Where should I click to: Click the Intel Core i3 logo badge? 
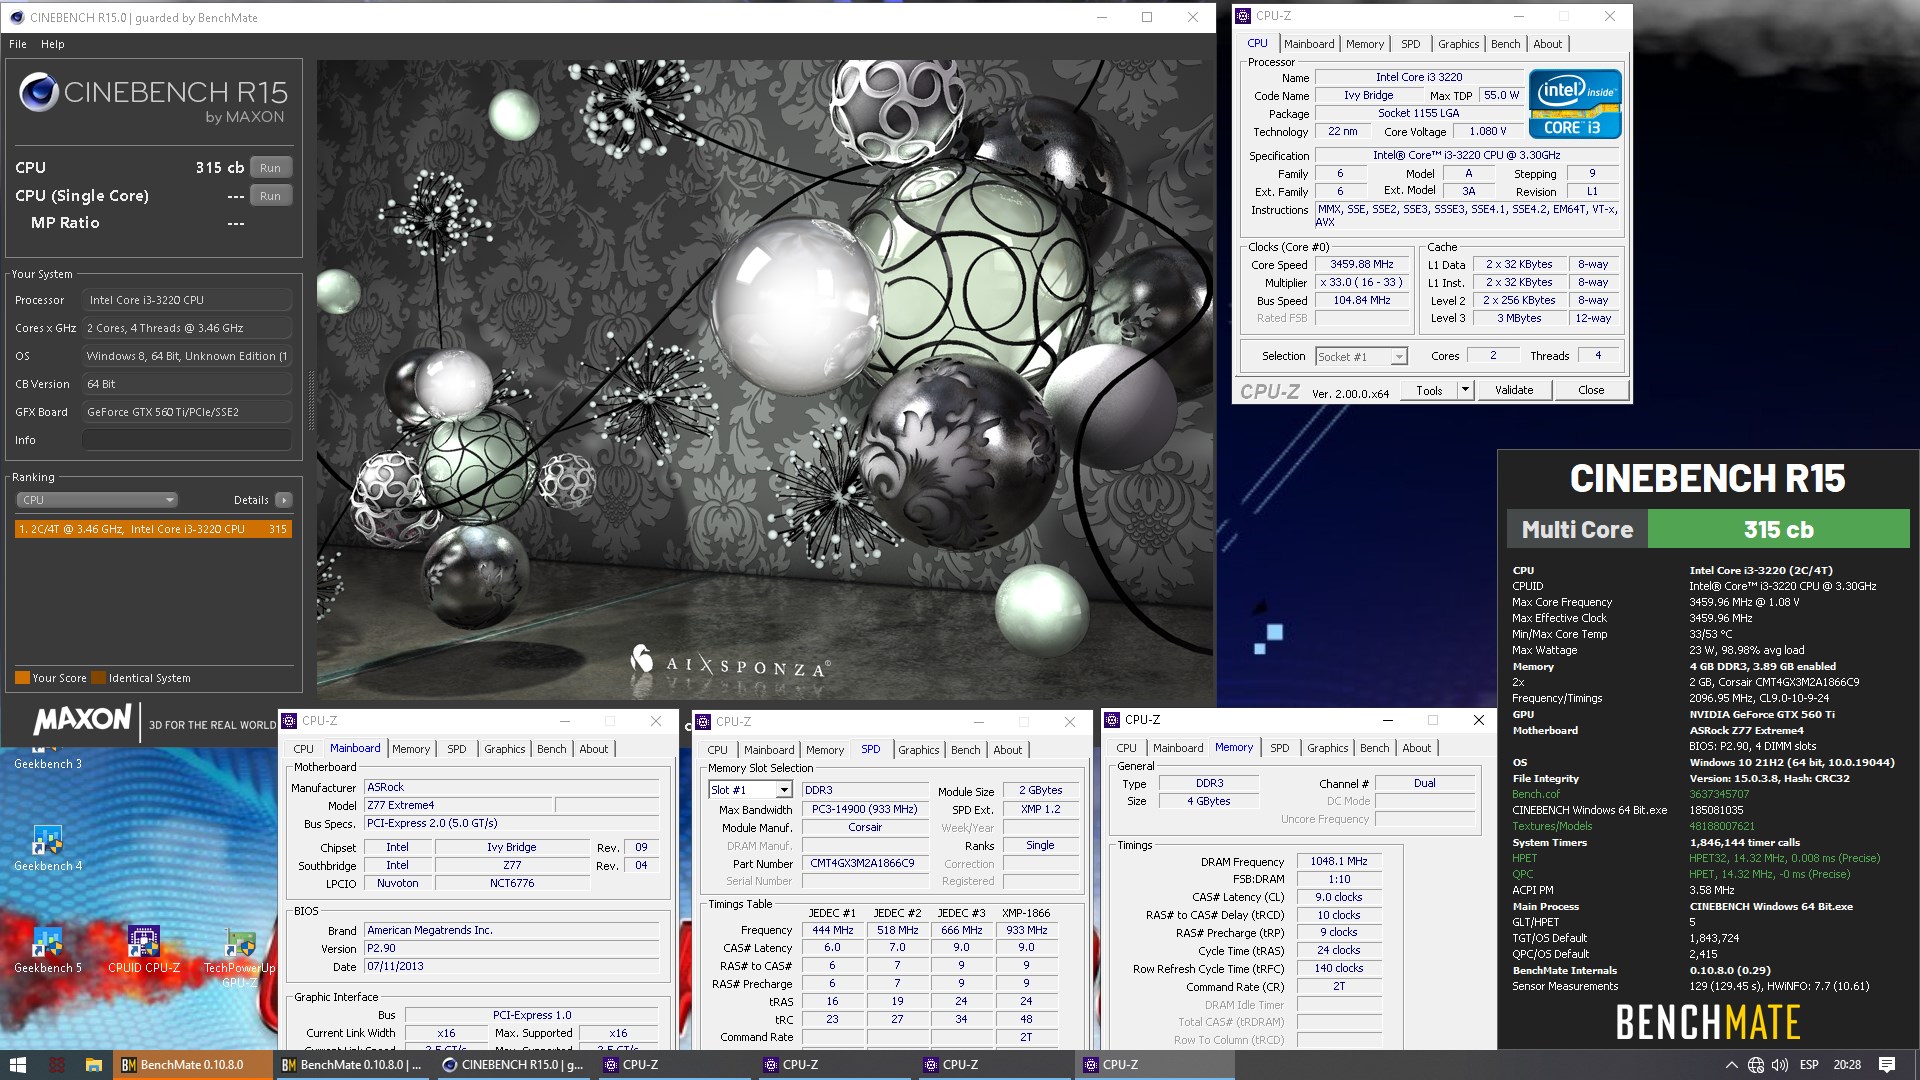tap(1575, 104)
